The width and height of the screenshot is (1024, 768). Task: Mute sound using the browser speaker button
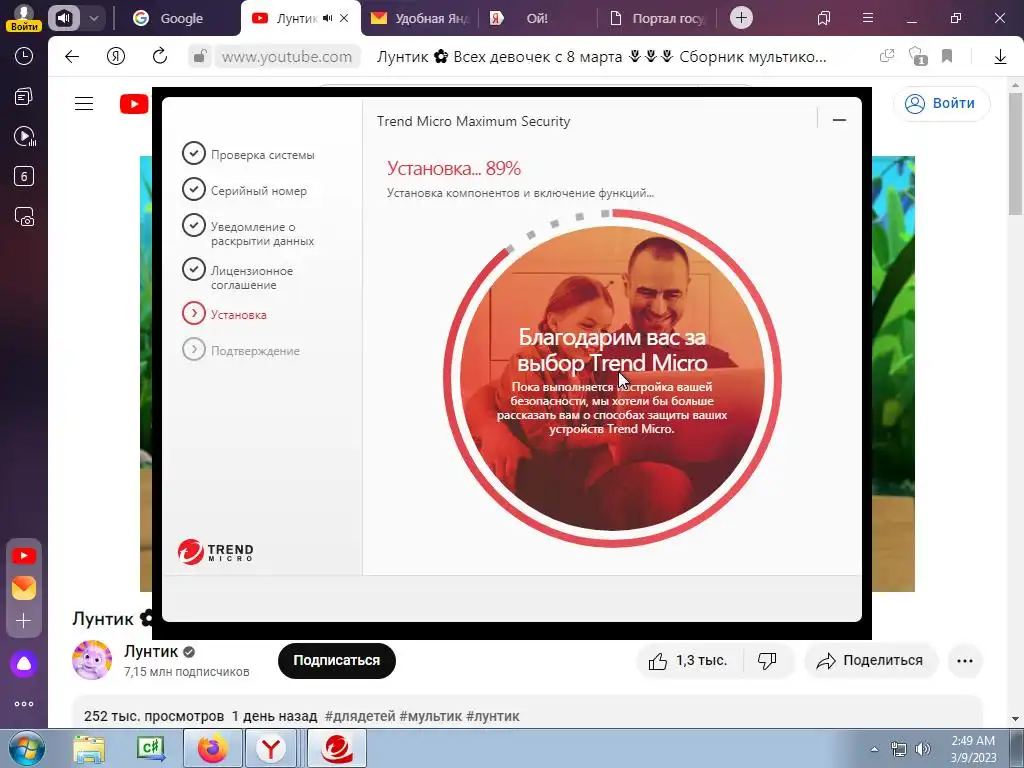[x=63, y=18]
